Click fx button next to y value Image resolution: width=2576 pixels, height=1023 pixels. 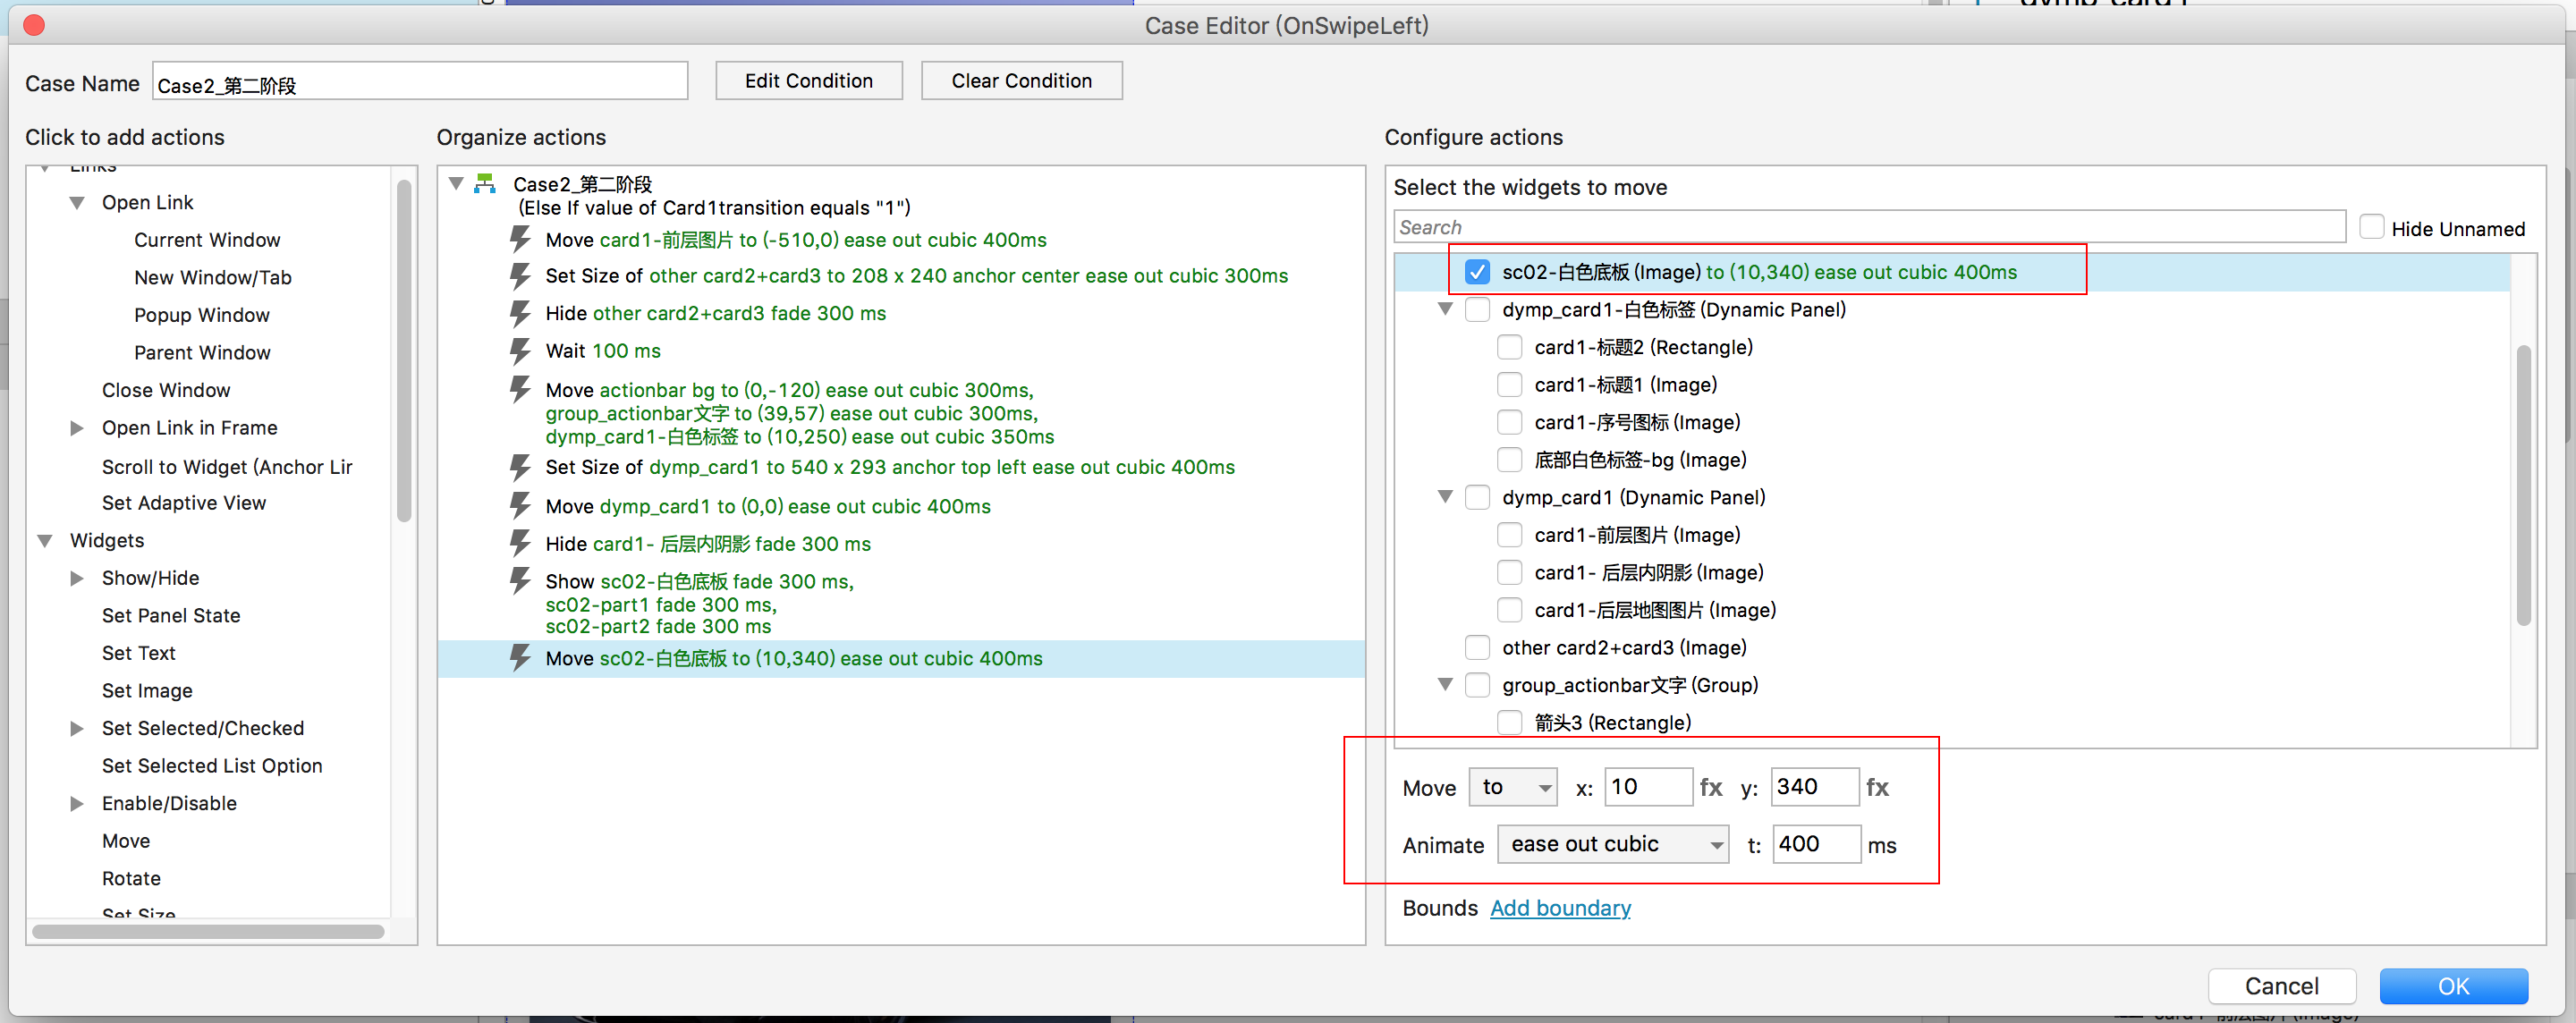click(1877, 787)
